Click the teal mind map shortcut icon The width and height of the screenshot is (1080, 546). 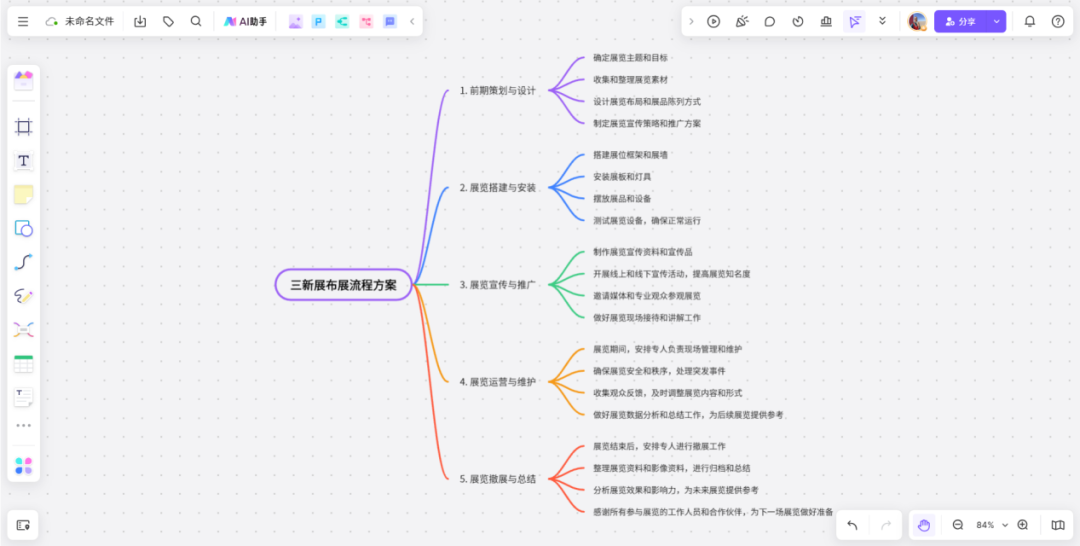(x=342, y=22)
